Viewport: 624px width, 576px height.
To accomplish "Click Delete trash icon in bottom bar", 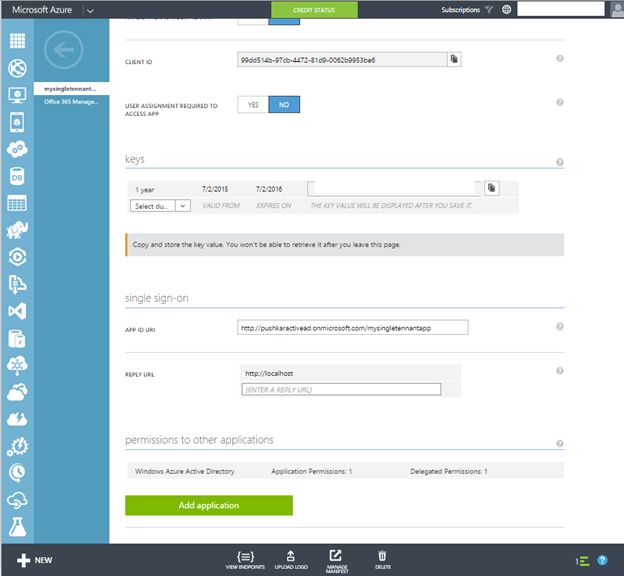I will click(382, 560).
